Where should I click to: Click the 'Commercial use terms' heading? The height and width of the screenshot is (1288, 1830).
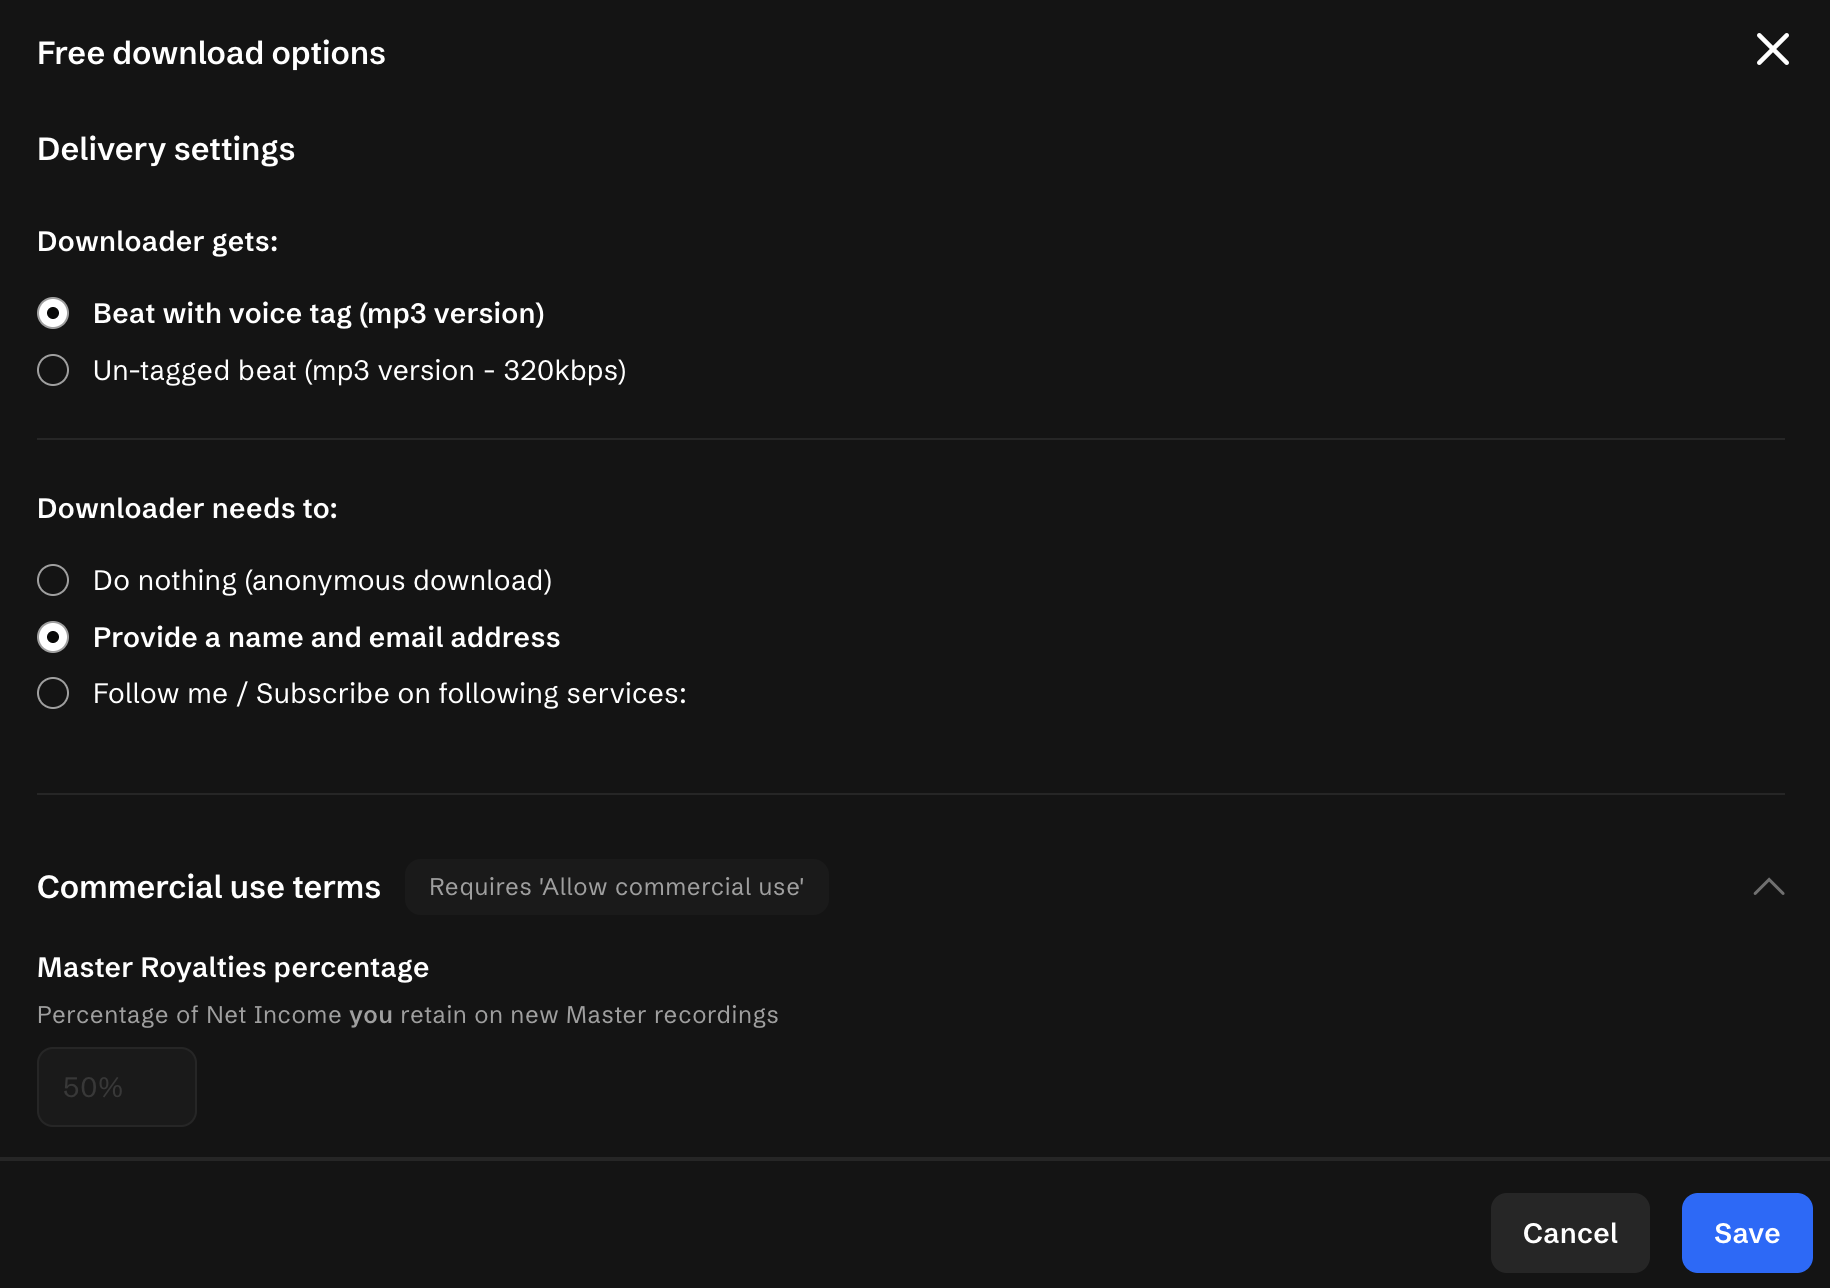coord(208,886)
